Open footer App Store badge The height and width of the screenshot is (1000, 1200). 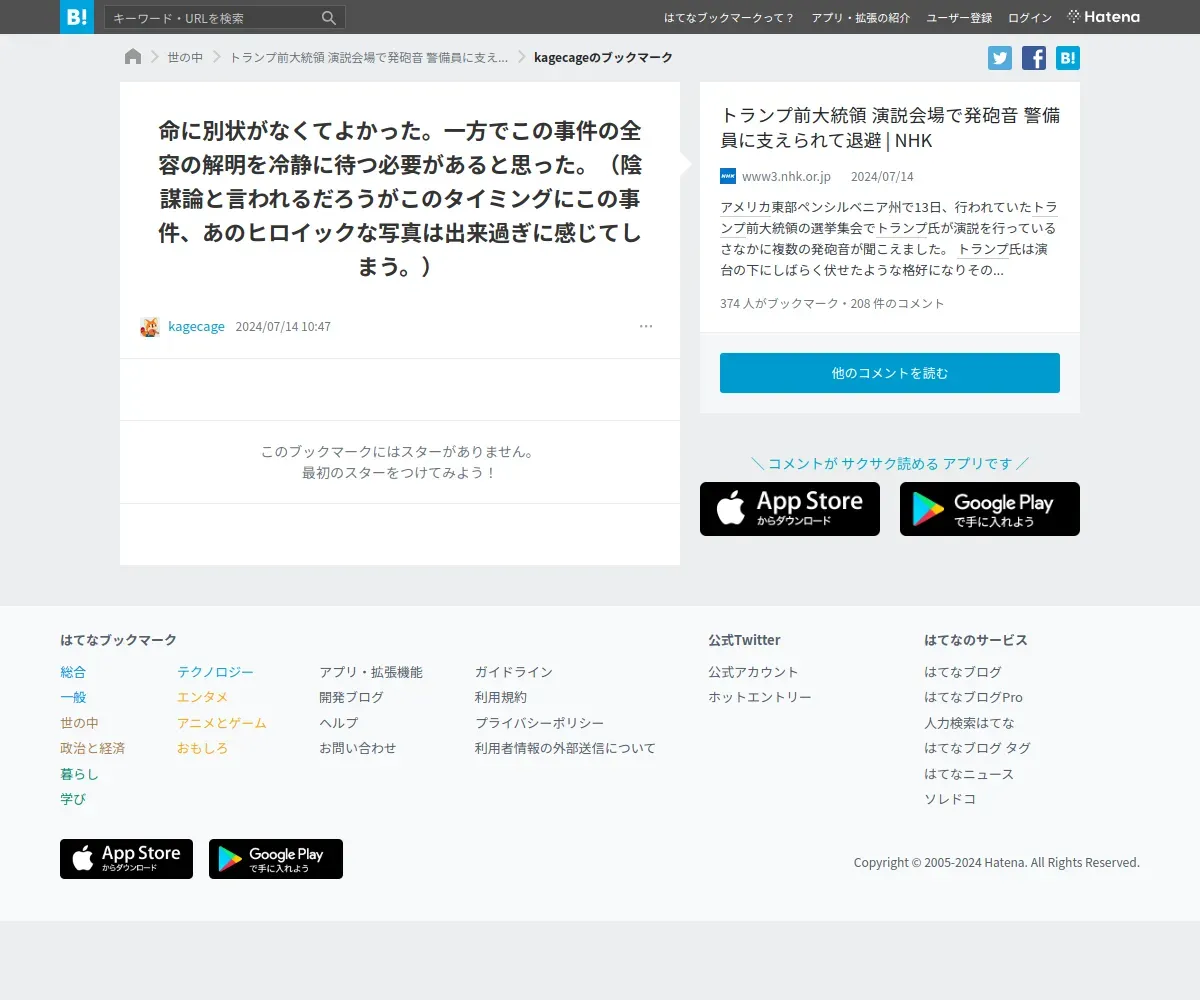126,859
